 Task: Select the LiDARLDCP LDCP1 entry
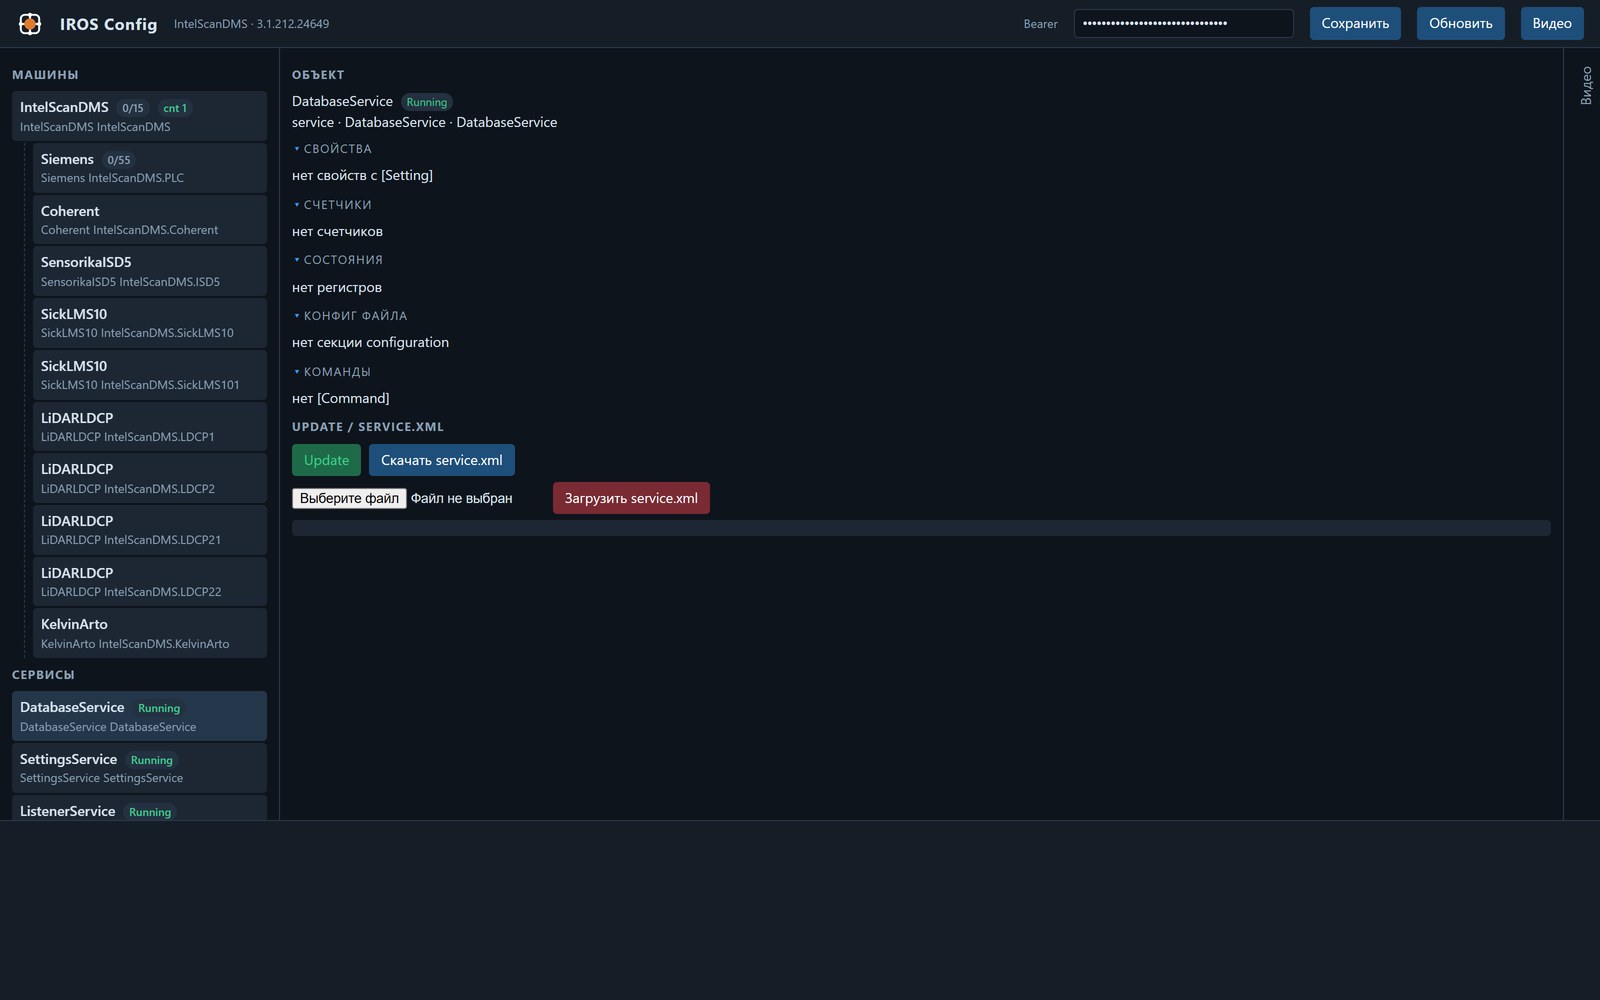[x=150, y=427]
